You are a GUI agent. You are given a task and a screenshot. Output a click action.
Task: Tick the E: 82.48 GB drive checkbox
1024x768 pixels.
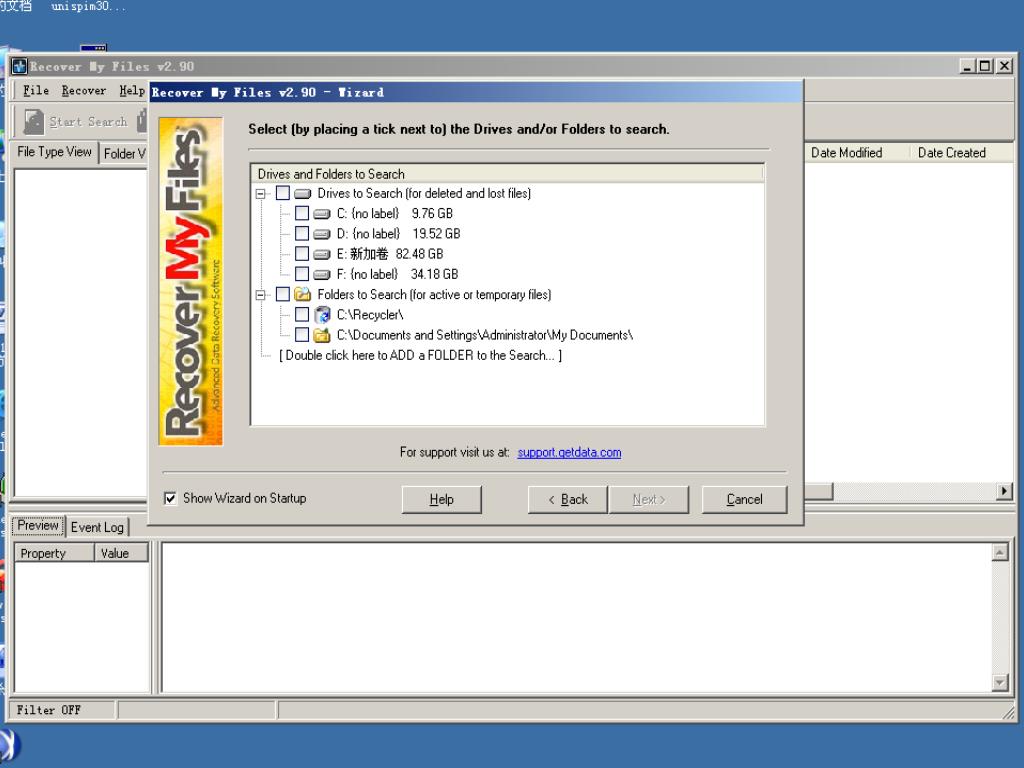(302, 253)
